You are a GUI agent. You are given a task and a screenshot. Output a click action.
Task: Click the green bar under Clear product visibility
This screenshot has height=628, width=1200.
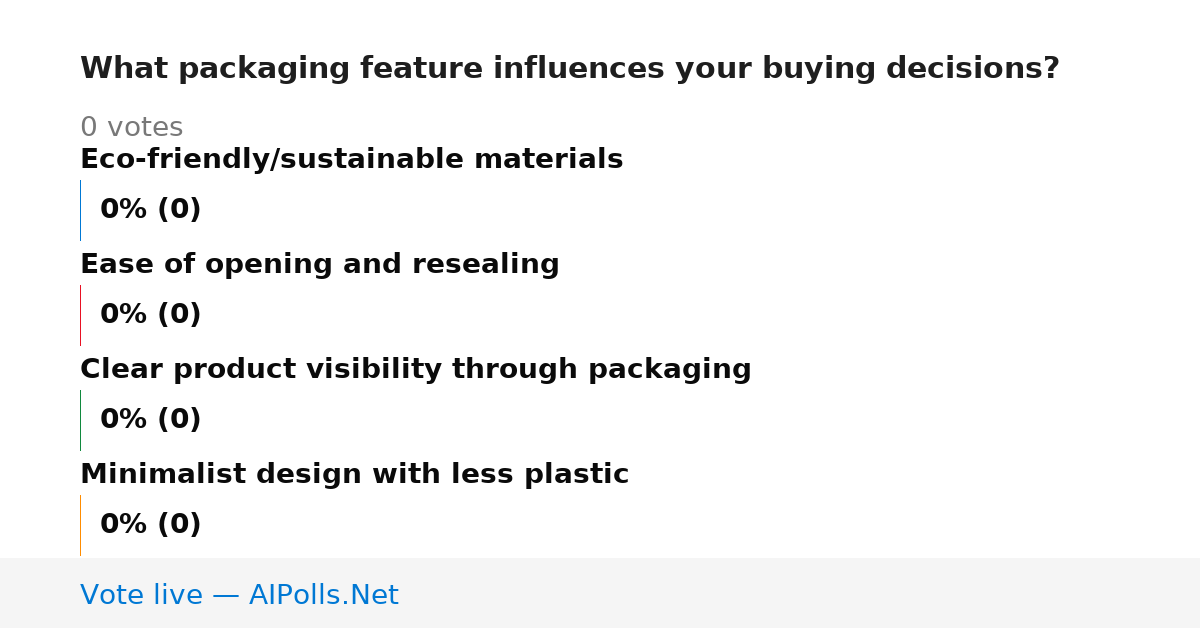tap(80, 420)
